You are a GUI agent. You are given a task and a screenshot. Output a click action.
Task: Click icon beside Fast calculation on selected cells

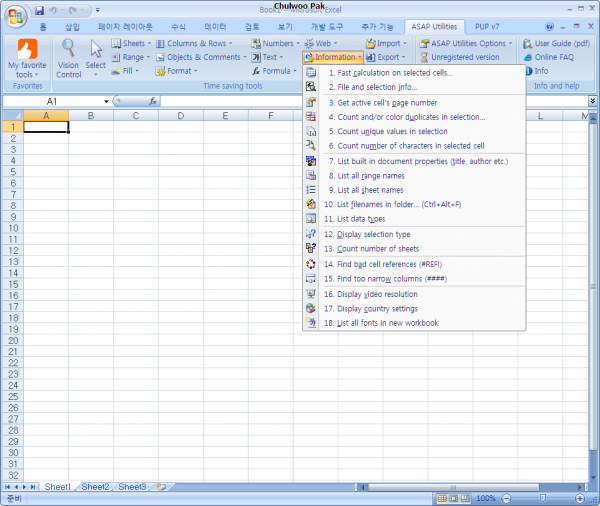(311, 72)
